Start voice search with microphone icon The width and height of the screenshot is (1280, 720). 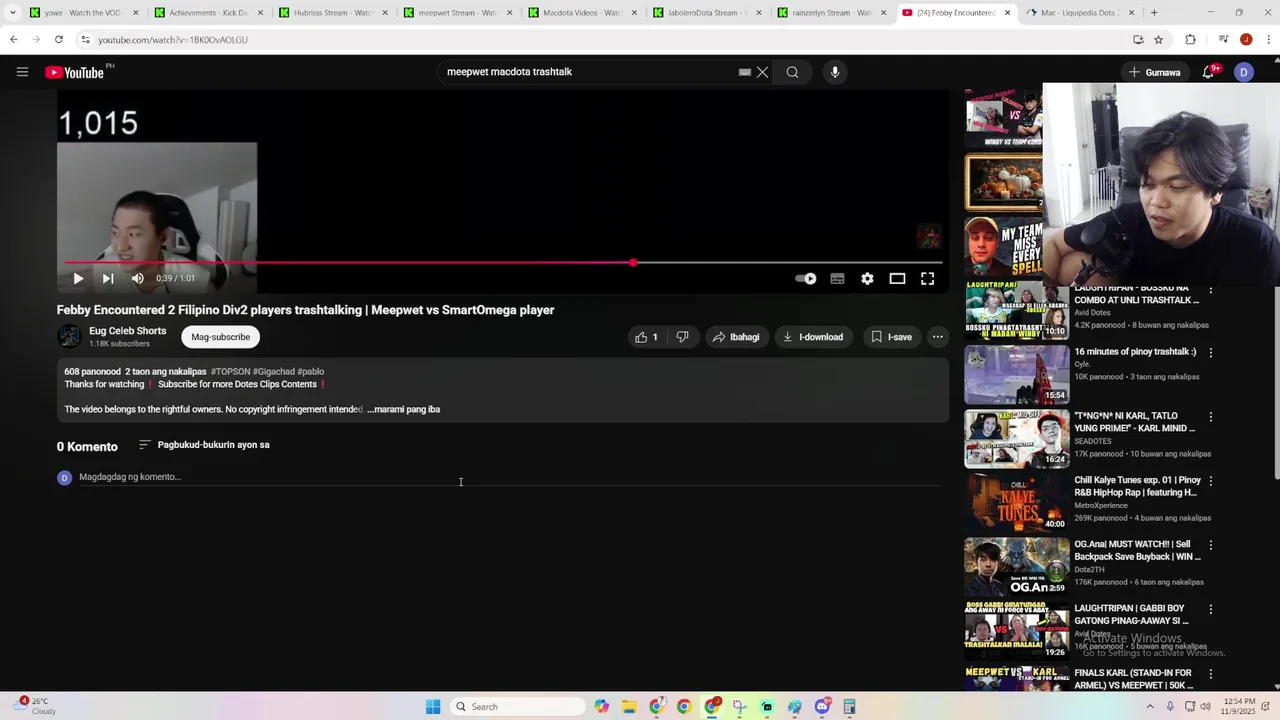pyautogui.click(x=835, y=72)
